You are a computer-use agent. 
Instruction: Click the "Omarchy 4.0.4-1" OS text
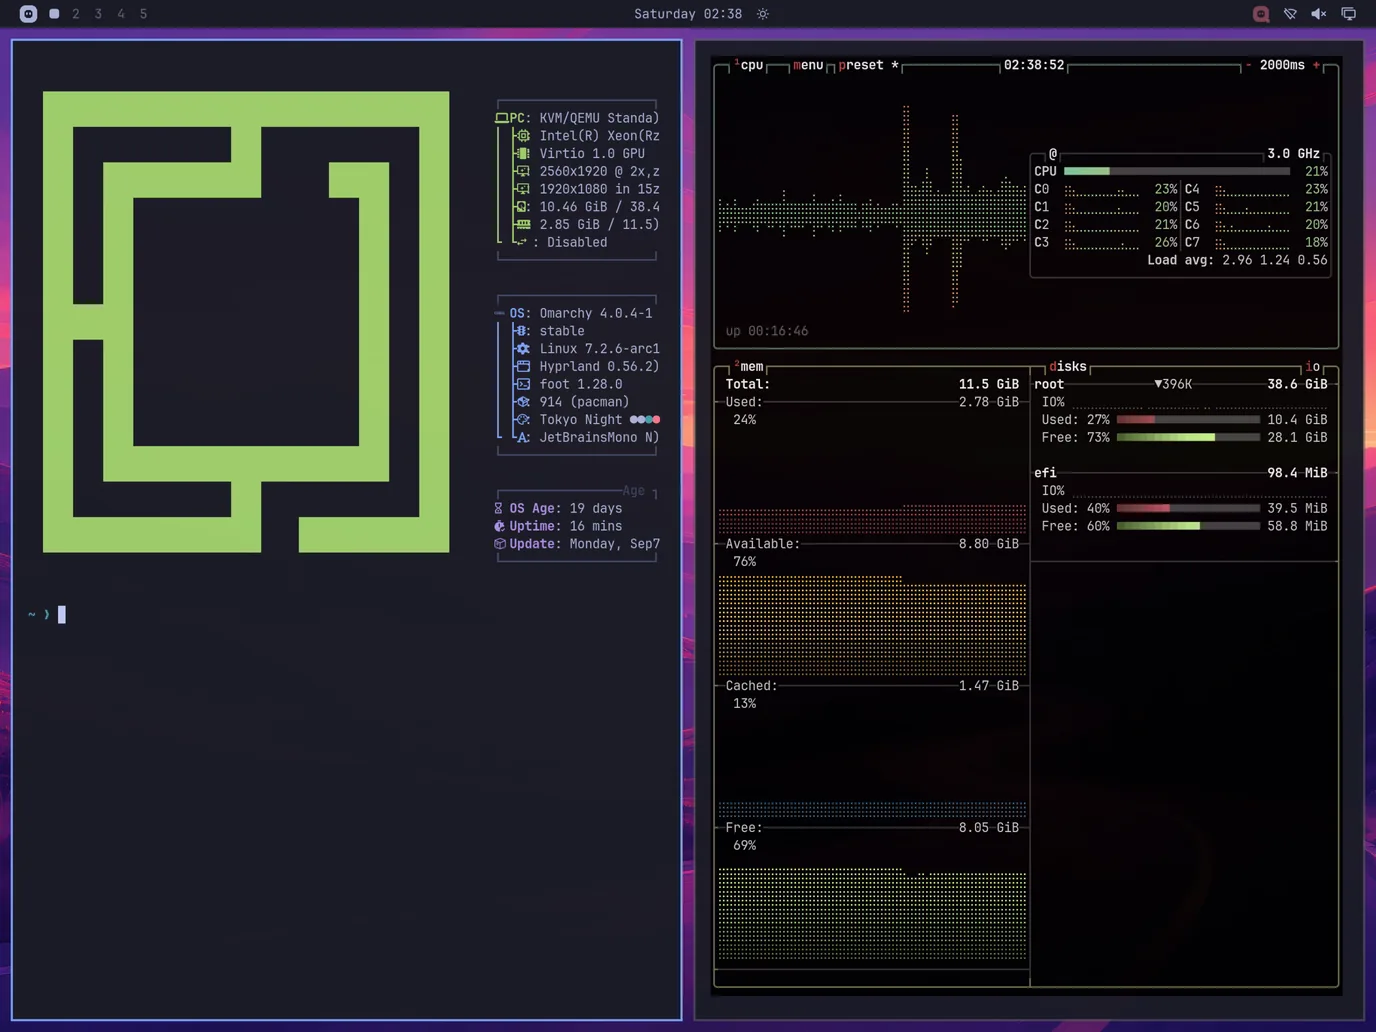pyautogui.click(x=596, y=314)
